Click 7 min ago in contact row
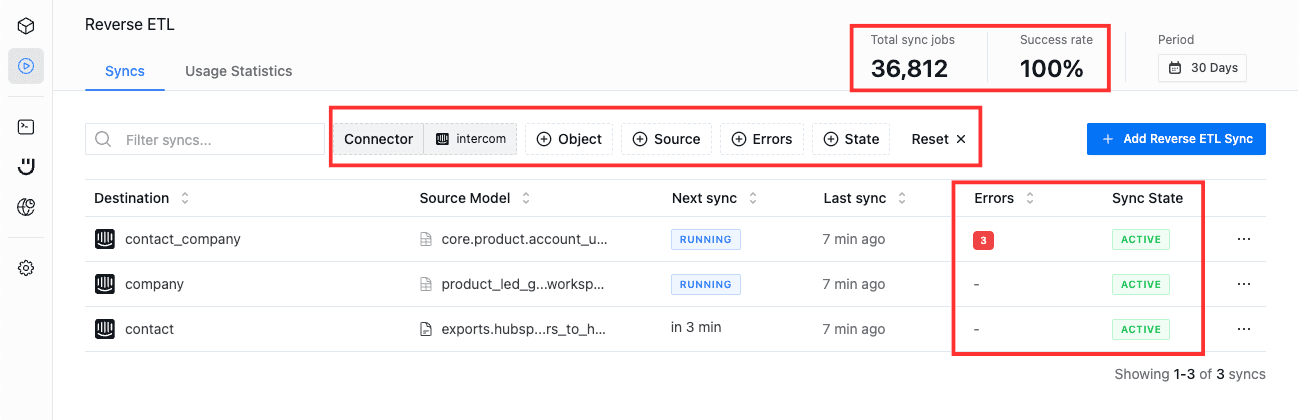This screenshot has width=1298, height=420. (853, 329)
